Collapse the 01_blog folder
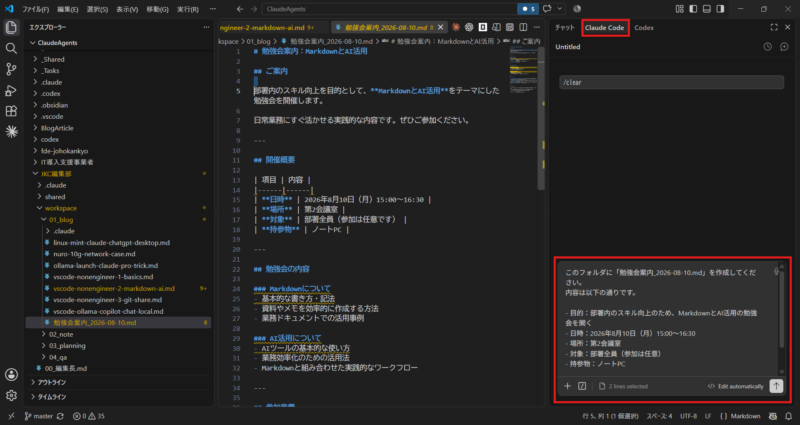Viewport: 800px width, 425px height. click(44, 219)
